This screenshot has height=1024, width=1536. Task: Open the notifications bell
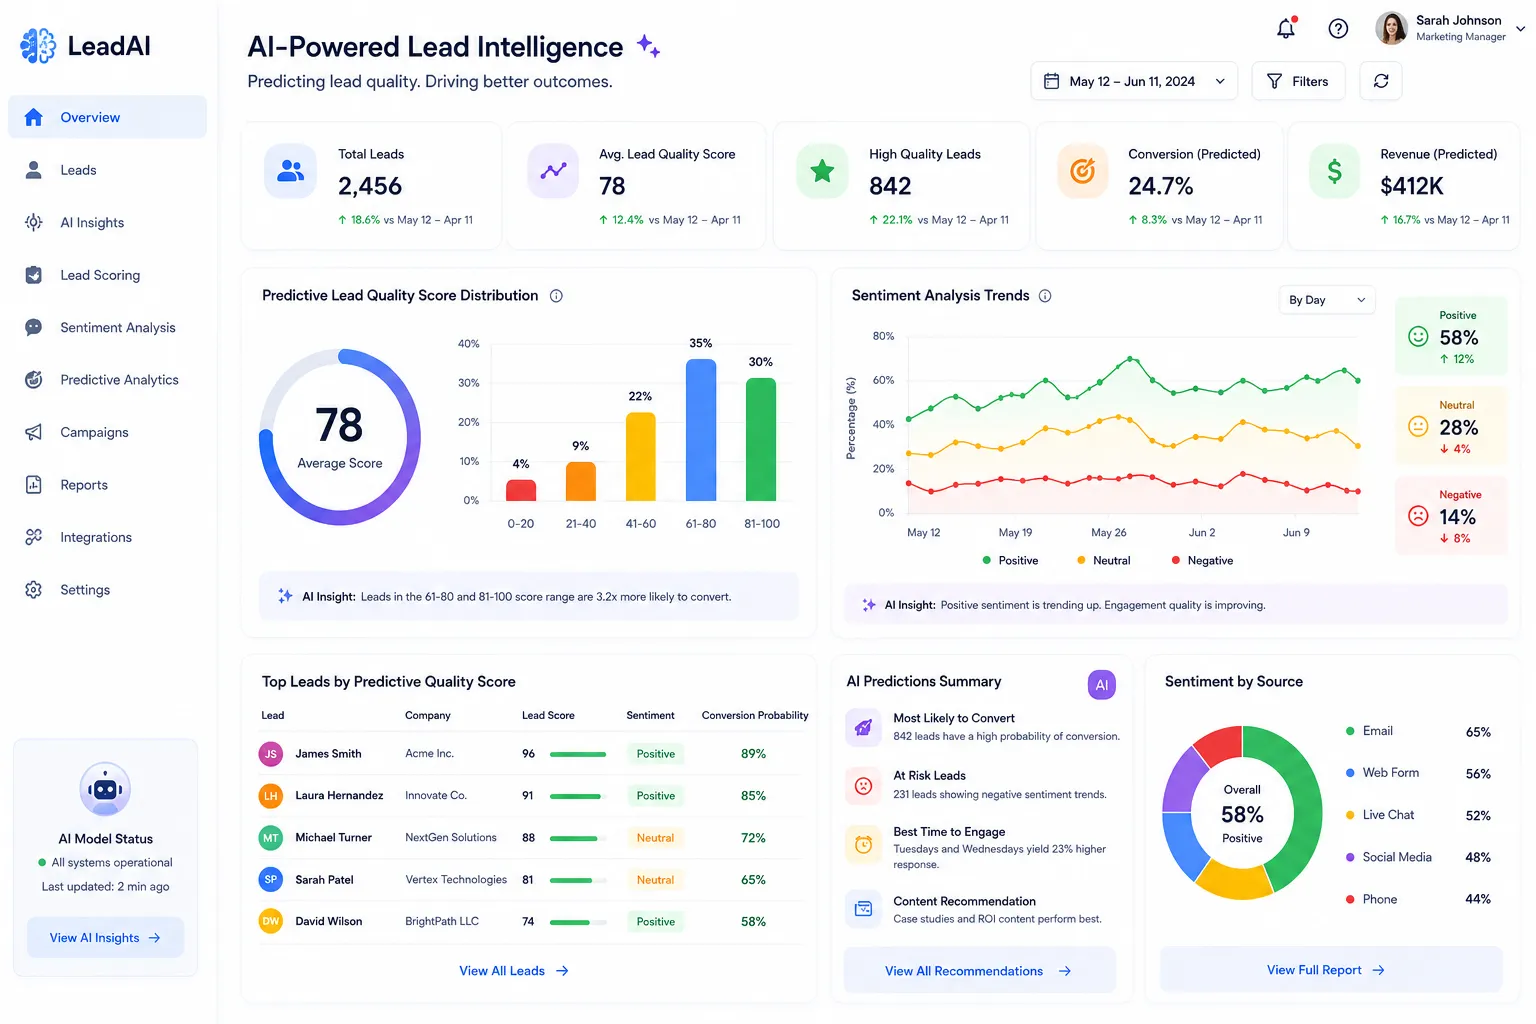coord(1286,28)
